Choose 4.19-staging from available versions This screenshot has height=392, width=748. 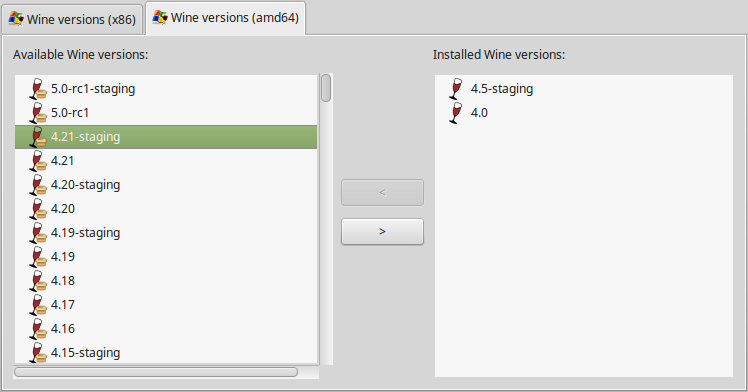(x=166, y=233)
